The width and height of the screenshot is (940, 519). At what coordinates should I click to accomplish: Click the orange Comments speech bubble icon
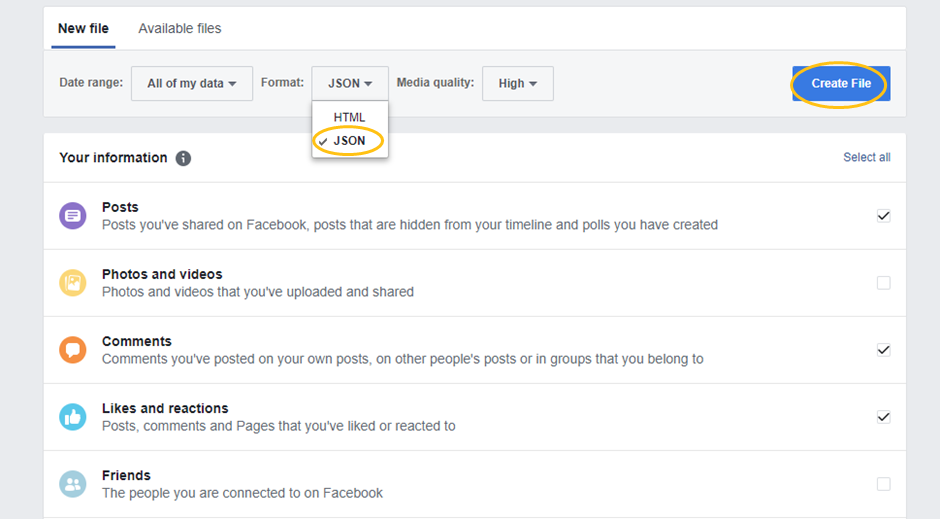[73, 350]
